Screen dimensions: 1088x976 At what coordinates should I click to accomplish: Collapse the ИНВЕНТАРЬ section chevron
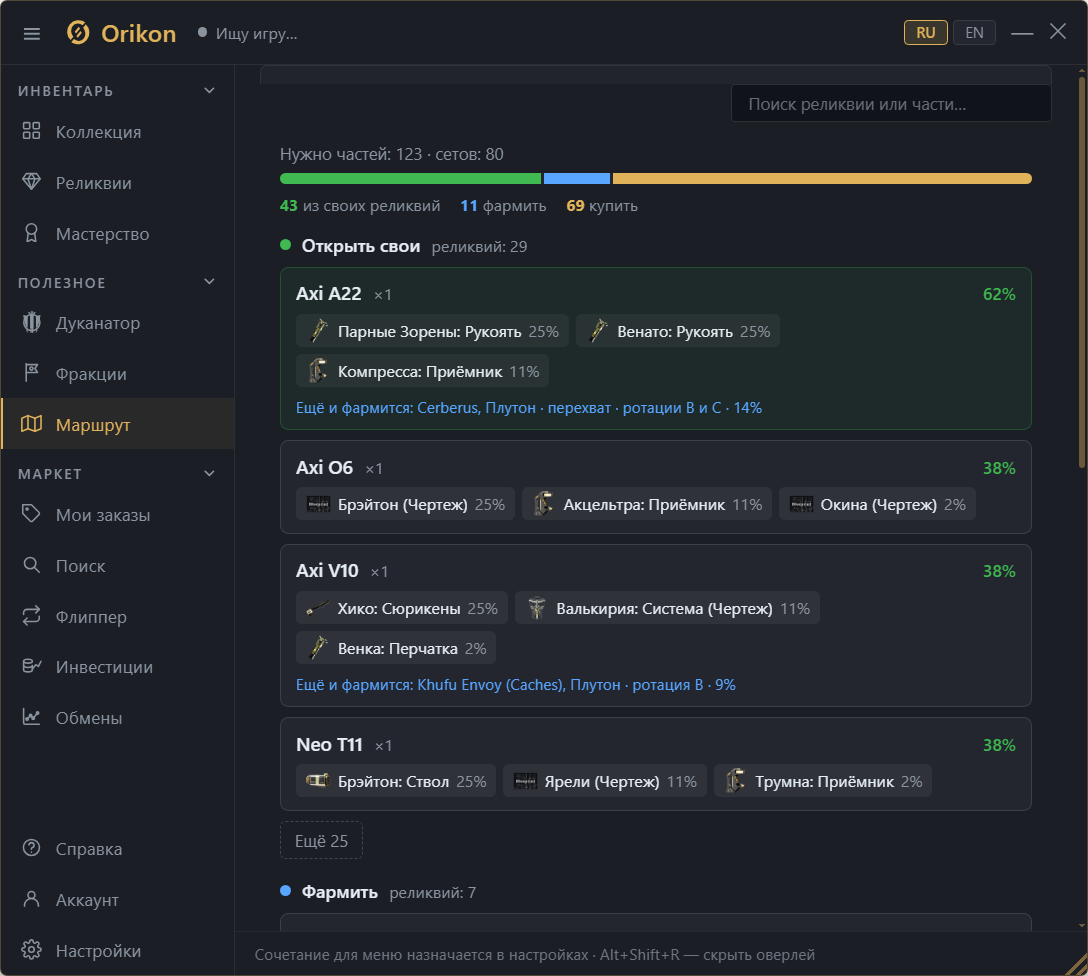[210, 91]
